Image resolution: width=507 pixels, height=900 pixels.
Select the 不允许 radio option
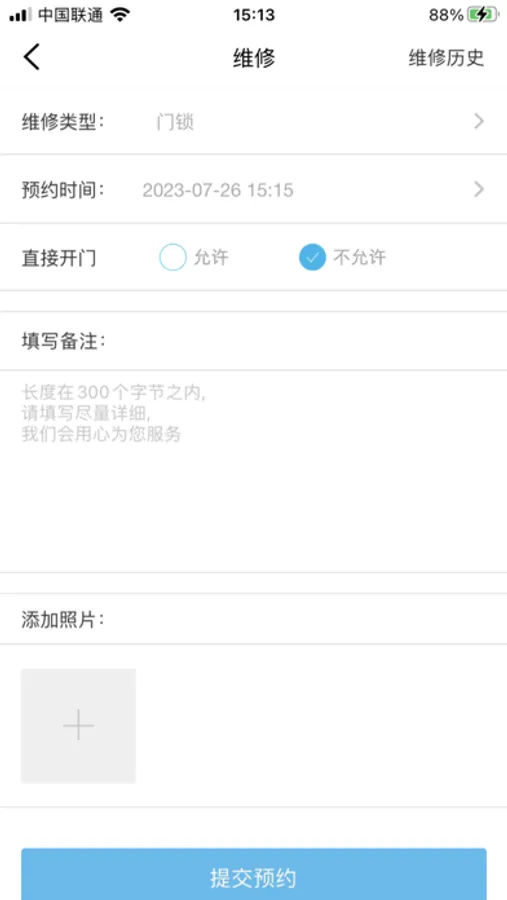click(312, 257)
